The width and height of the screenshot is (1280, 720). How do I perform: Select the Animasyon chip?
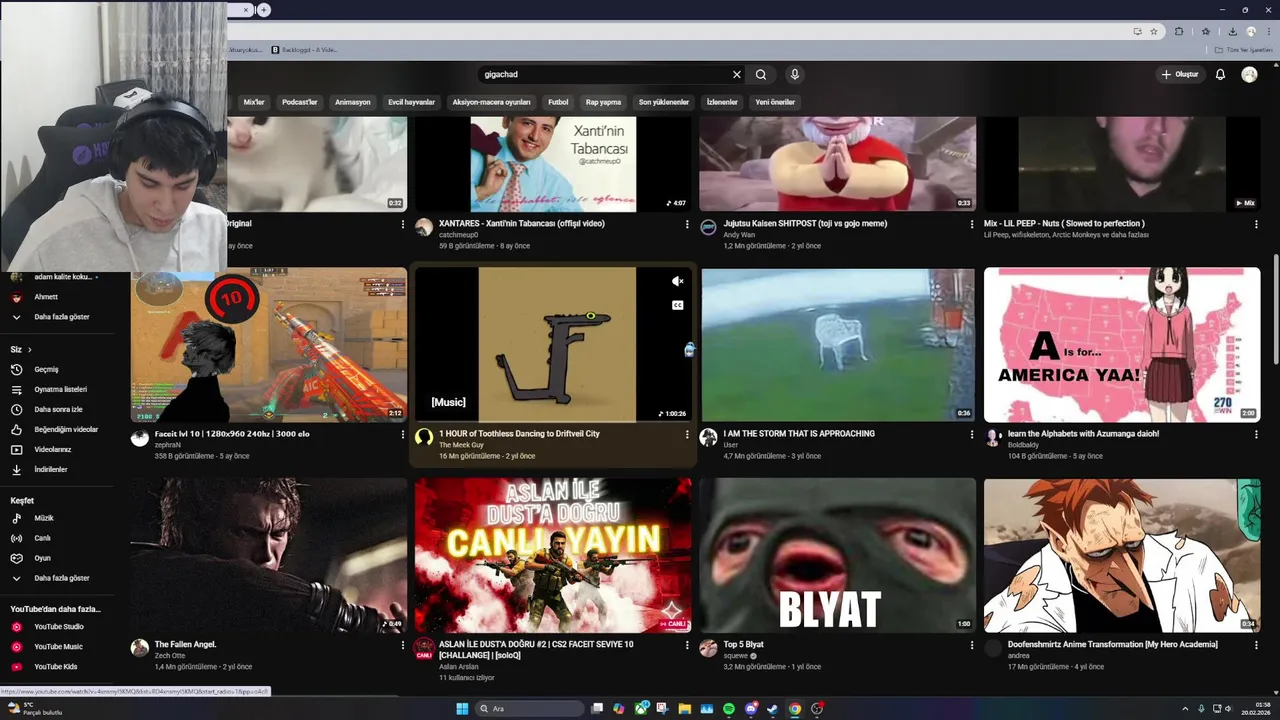tap(352, 102)
